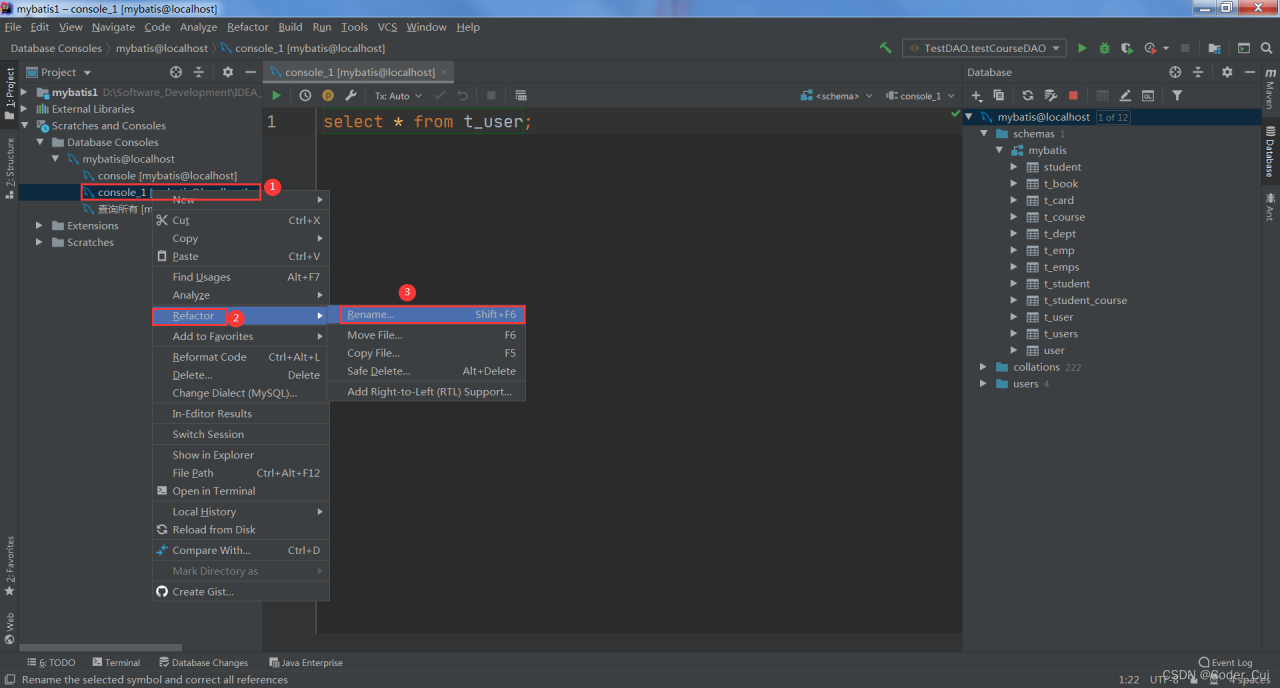Viewport: 1280px width, 688px height.
Task: Click locate target icon in Database panel
Action: coord(1175,72)
